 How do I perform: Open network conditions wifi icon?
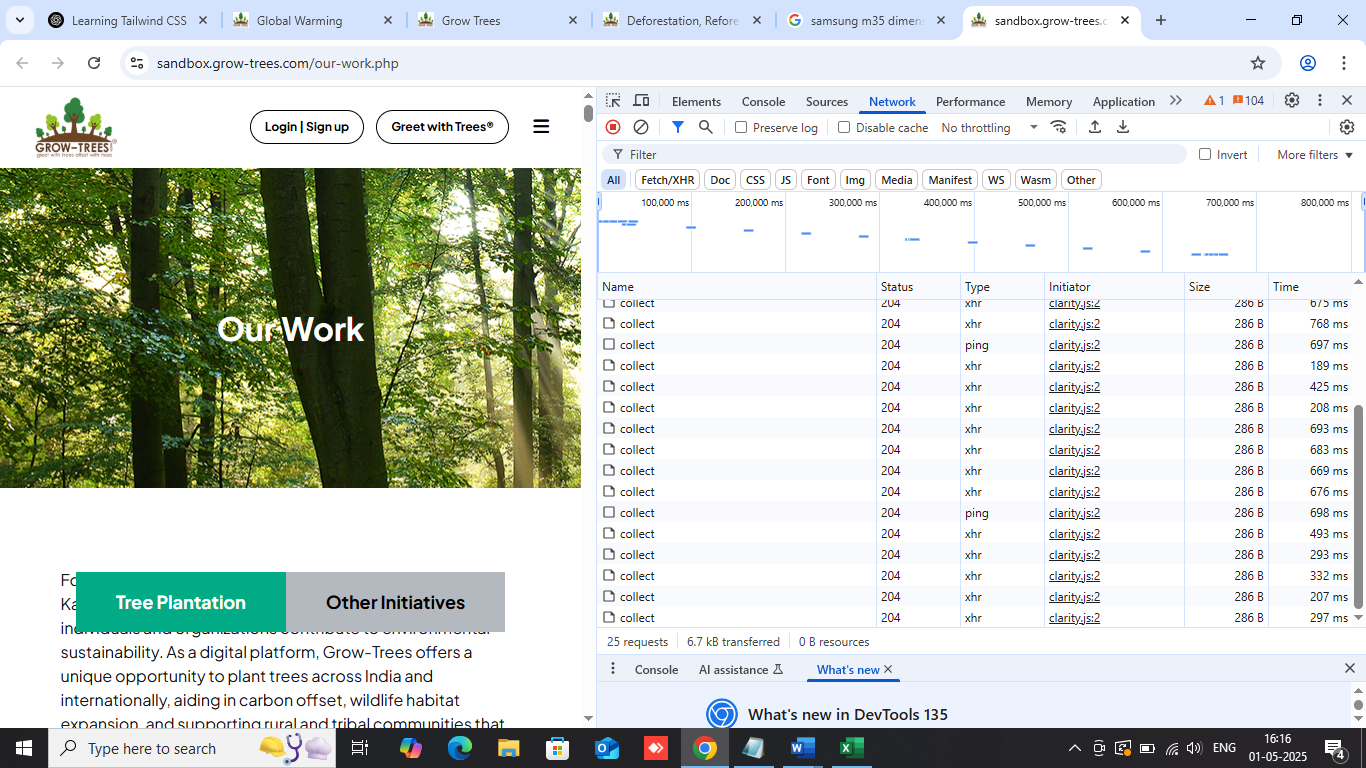[1059, 127]
